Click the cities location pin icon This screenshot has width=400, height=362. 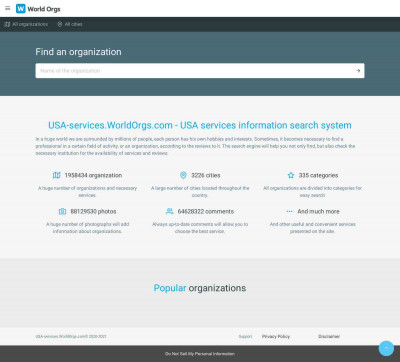point(183,175)
